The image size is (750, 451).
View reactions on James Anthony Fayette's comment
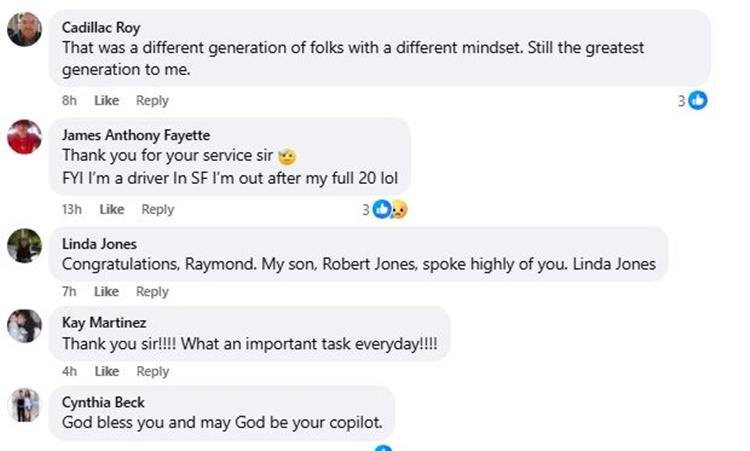click(385, 209)
